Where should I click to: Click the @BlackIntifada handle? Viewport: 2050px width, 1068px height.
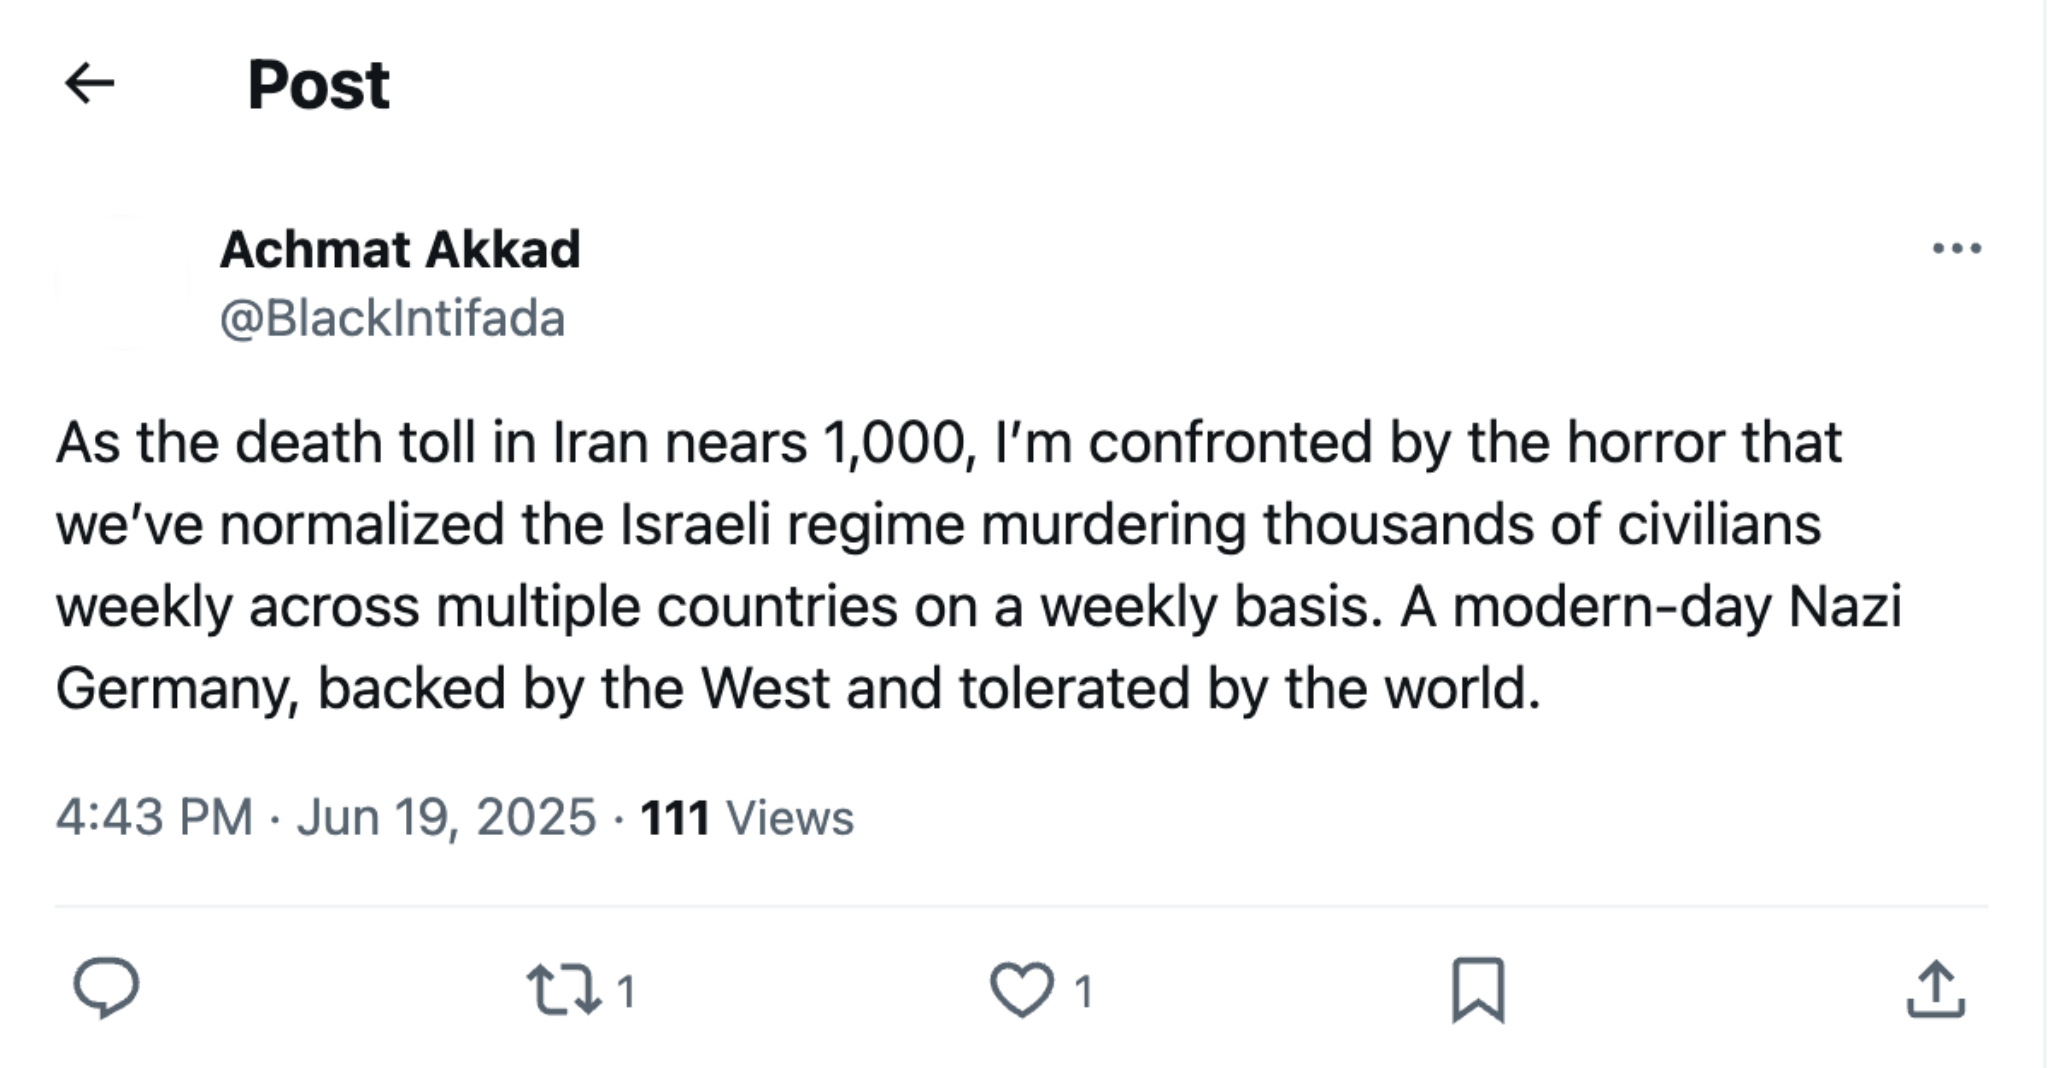[x=392, y=319]
